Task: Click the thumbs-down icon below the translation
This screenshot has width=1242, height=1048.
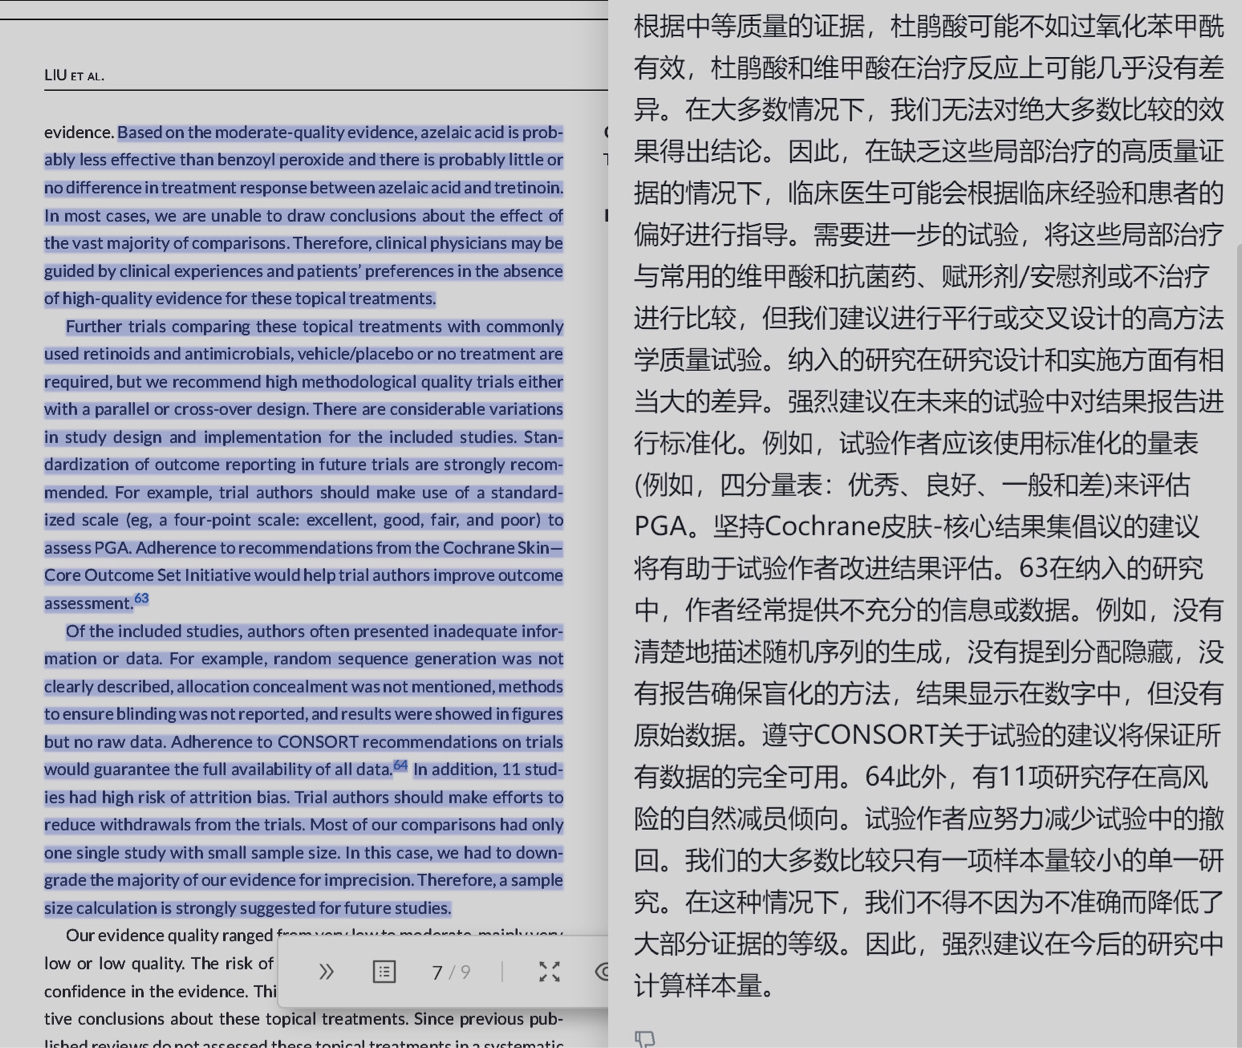Action: point(645,1040)
